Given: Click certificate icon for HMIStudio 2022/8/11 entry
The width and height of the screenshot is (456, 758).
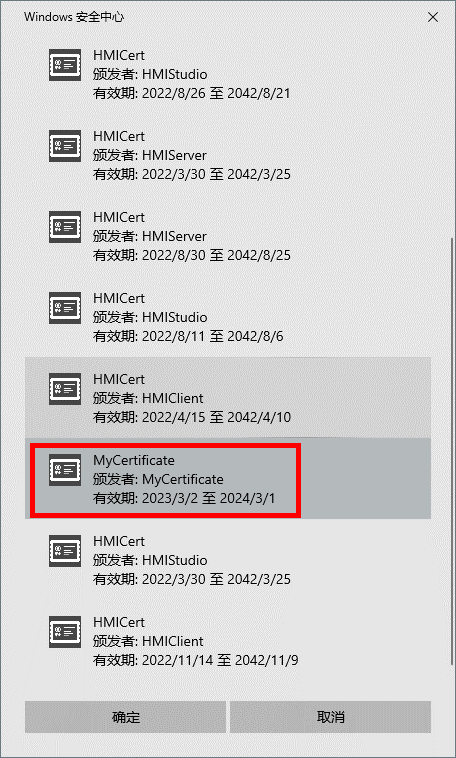Looking at the screenshot, I should point(65,308).
